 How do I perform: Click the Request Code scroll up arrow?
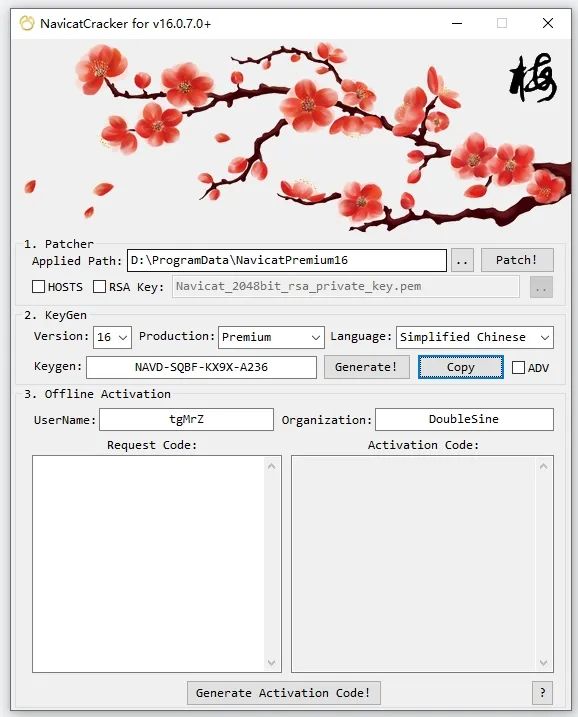[x=272, y=466]
